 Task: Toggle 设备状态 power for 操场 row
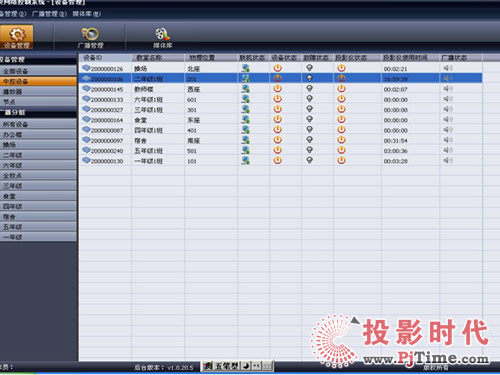(x=277, y=68)
